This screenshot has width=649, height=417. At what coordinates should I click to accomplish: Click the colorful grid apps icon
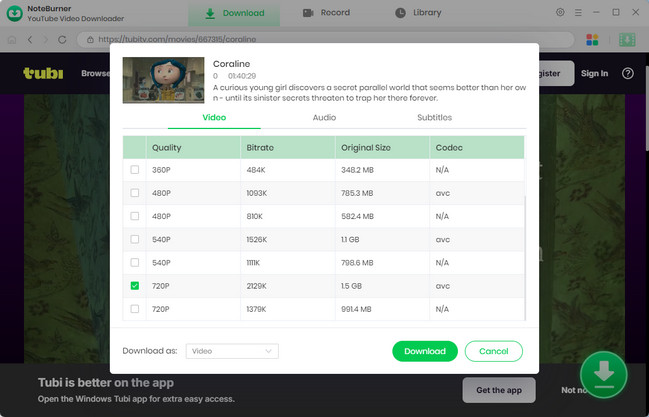(x=592, y=40)
